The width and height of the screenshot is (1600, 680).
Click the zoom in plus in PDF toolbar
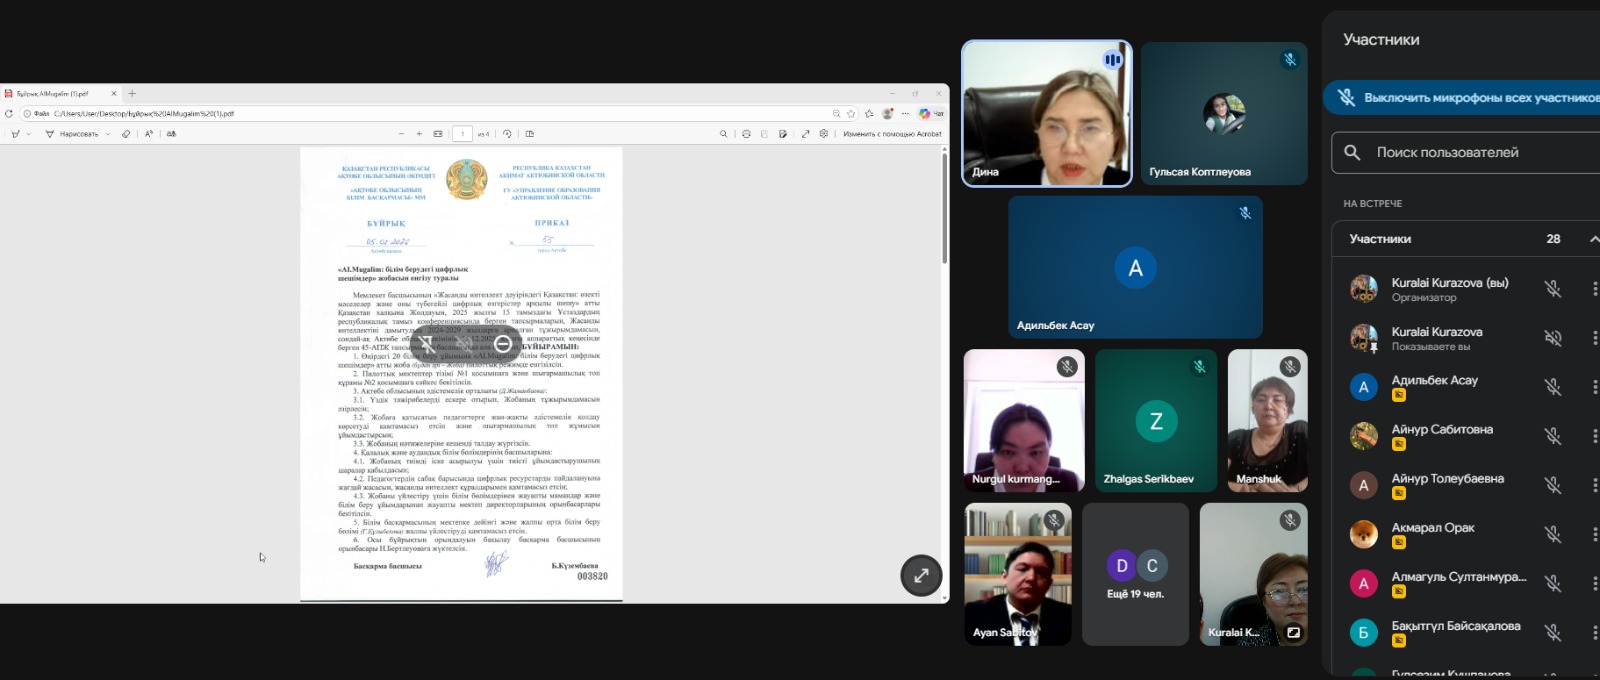pyautogui.click(x=419, y=134)
